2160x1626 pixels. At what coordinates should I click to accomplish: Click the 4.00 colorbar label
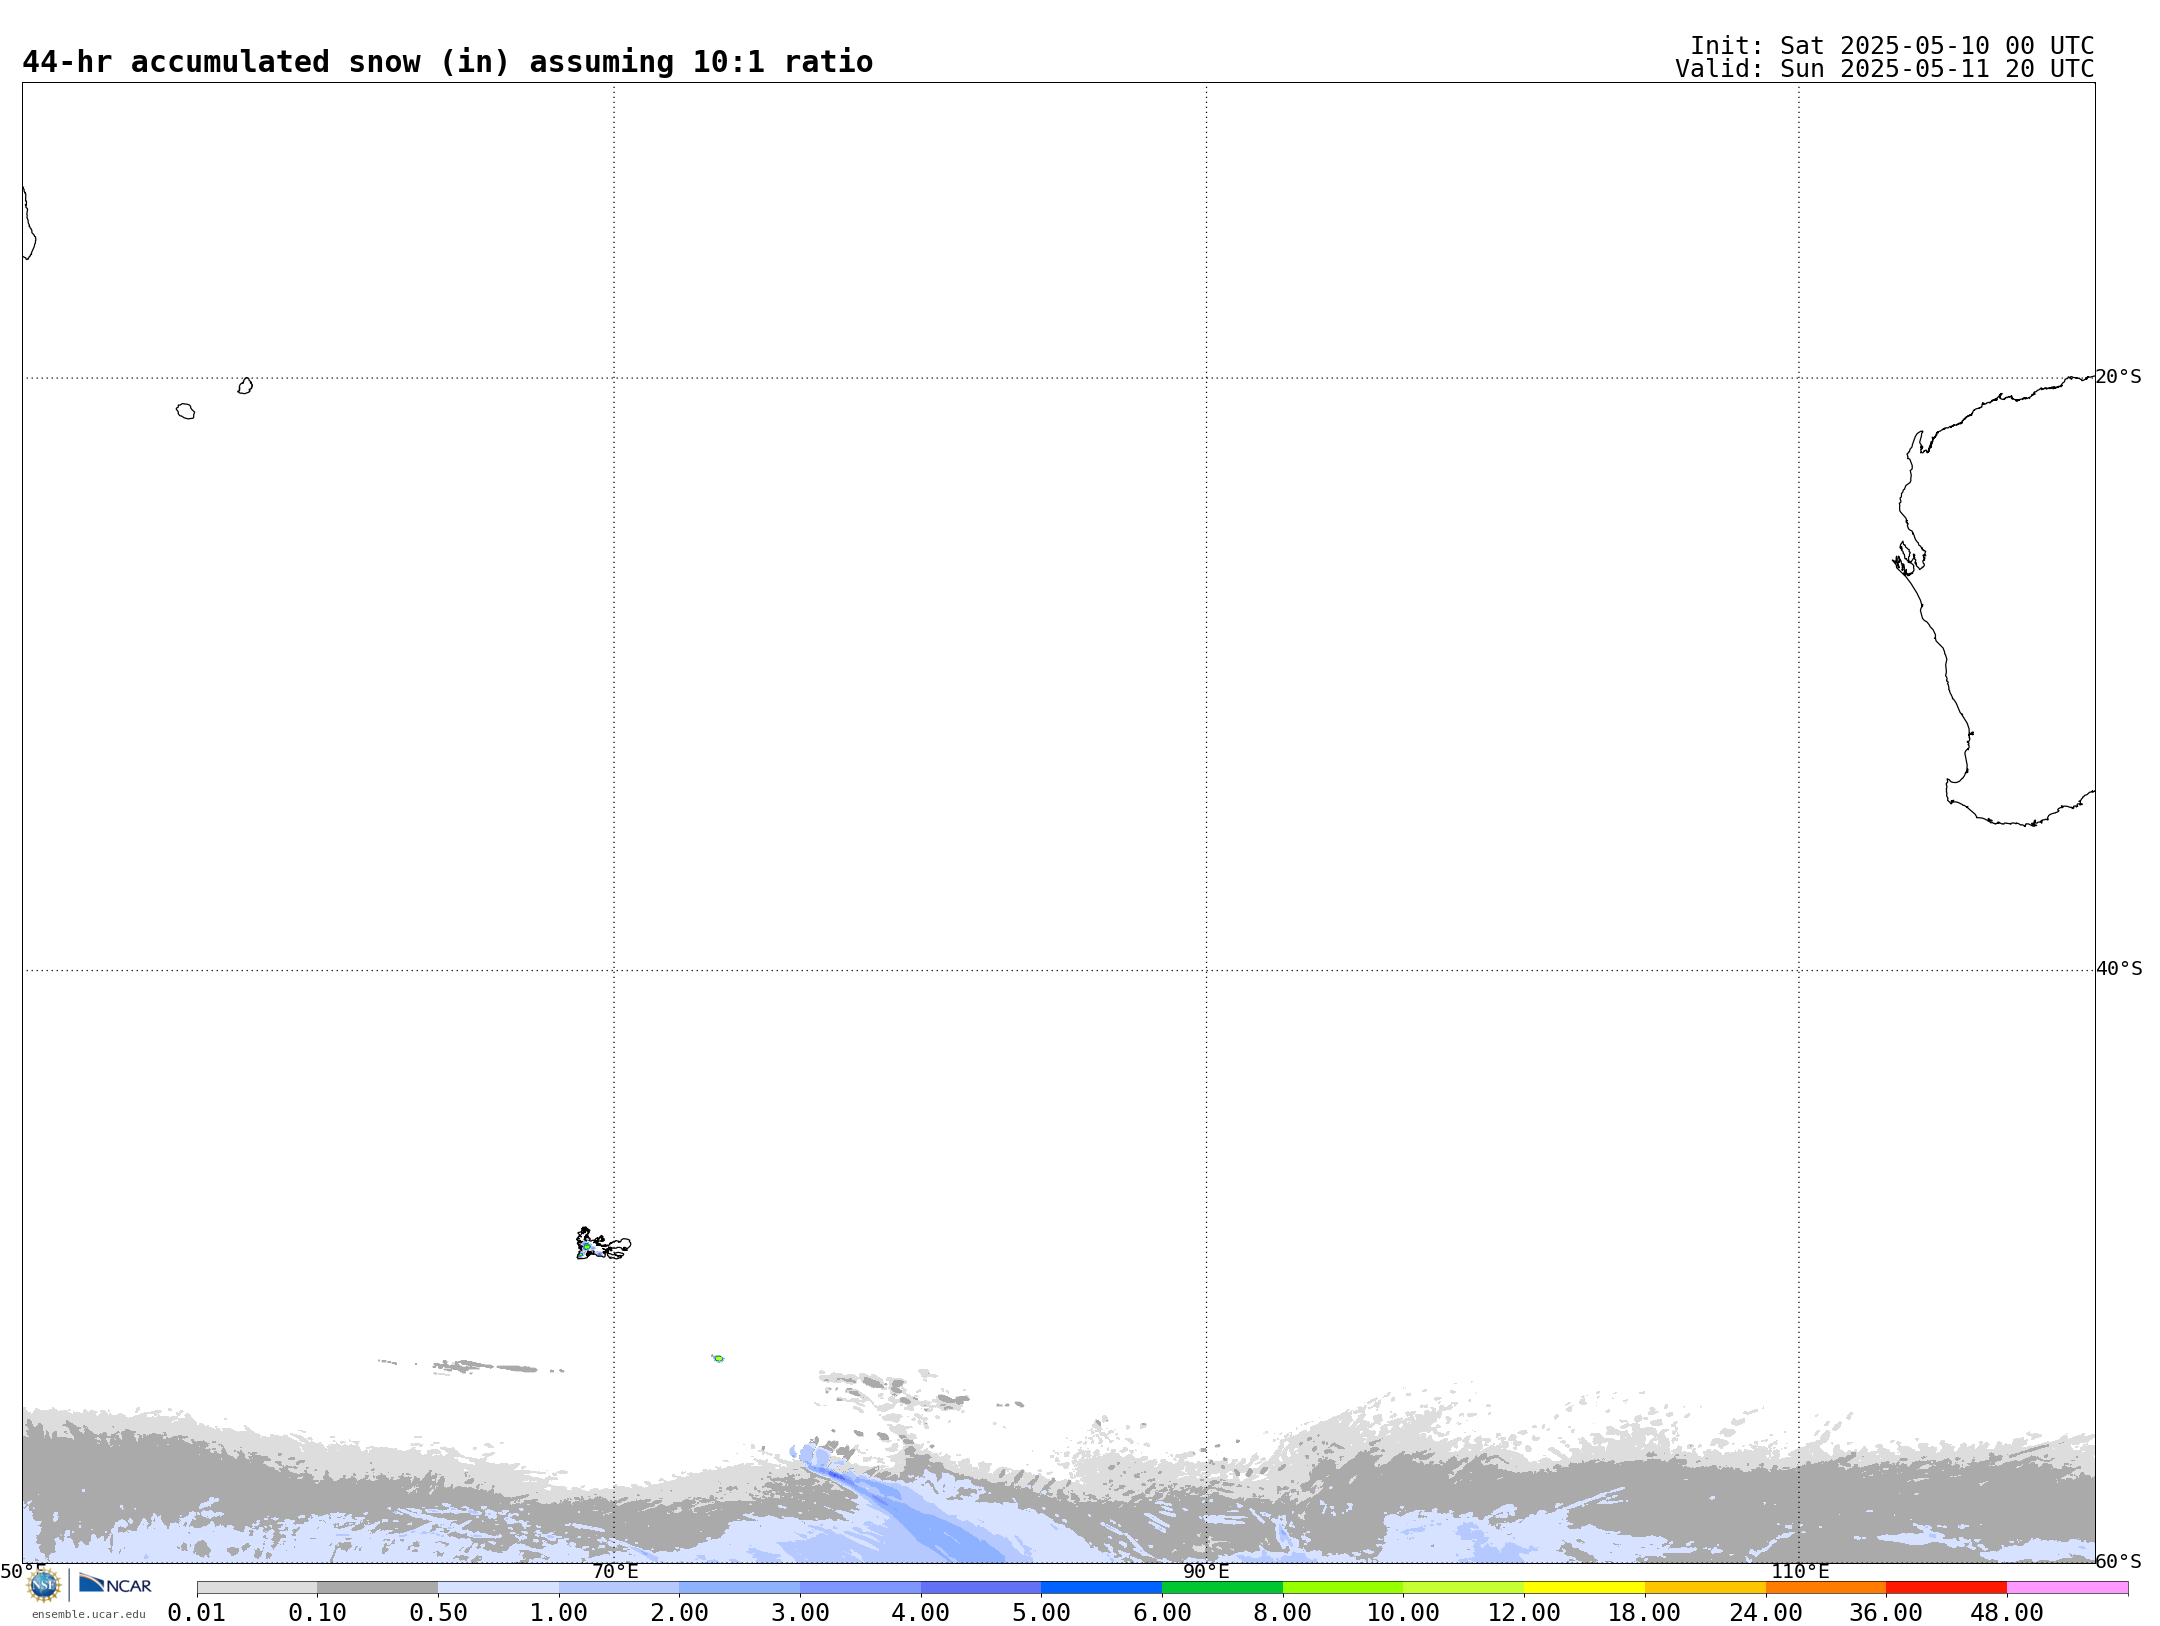[921, 1613]
